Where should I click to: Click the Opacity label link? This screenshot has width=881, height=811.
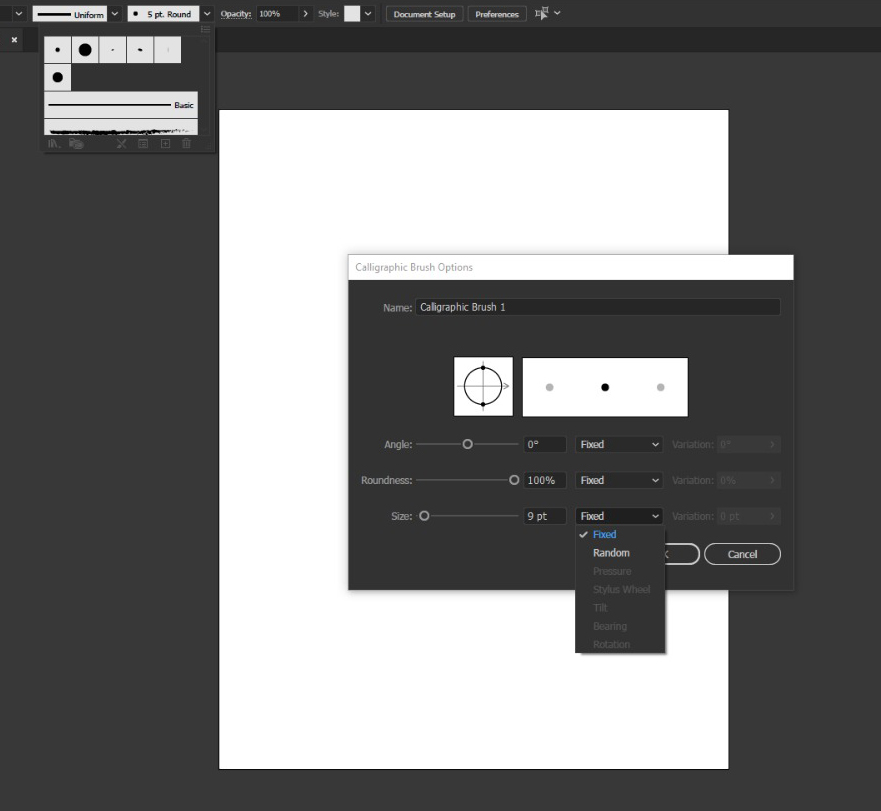[235, 14]
